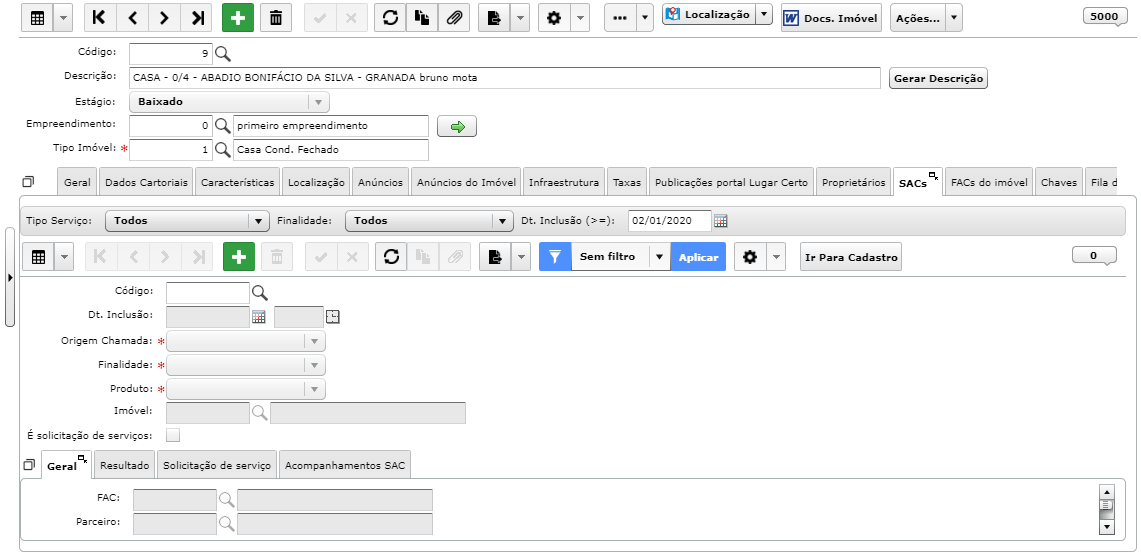The image size is (1141, 555).
Task: Click the Ir Para Cadastro button
Action: 851,257
